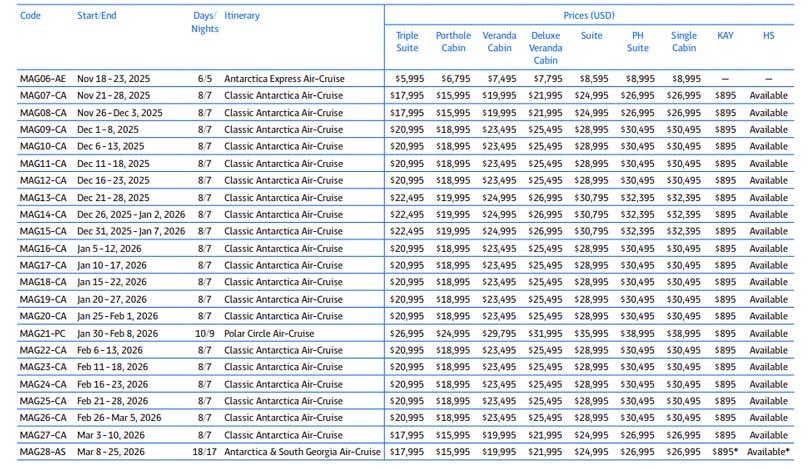Viewport: 810px width, 468px height.
Task: Select code MAG22-CA
Action: (x=43, y=350)
